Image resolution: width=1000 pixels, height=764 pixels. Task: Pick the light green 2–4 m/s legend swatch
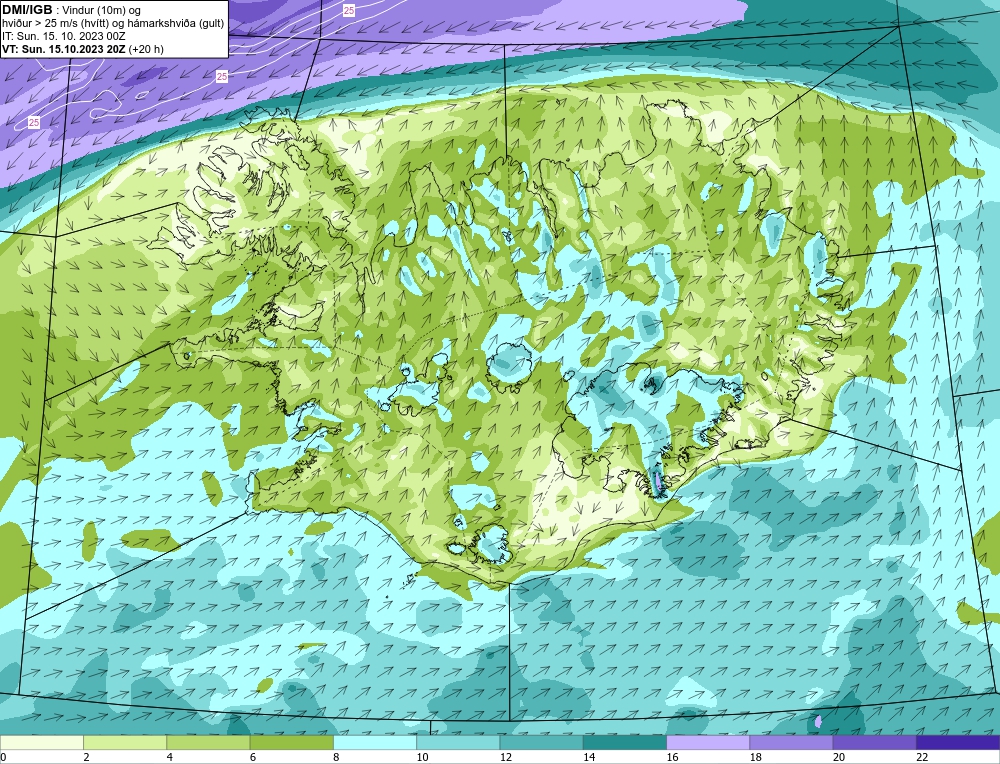tap(125, 742)
